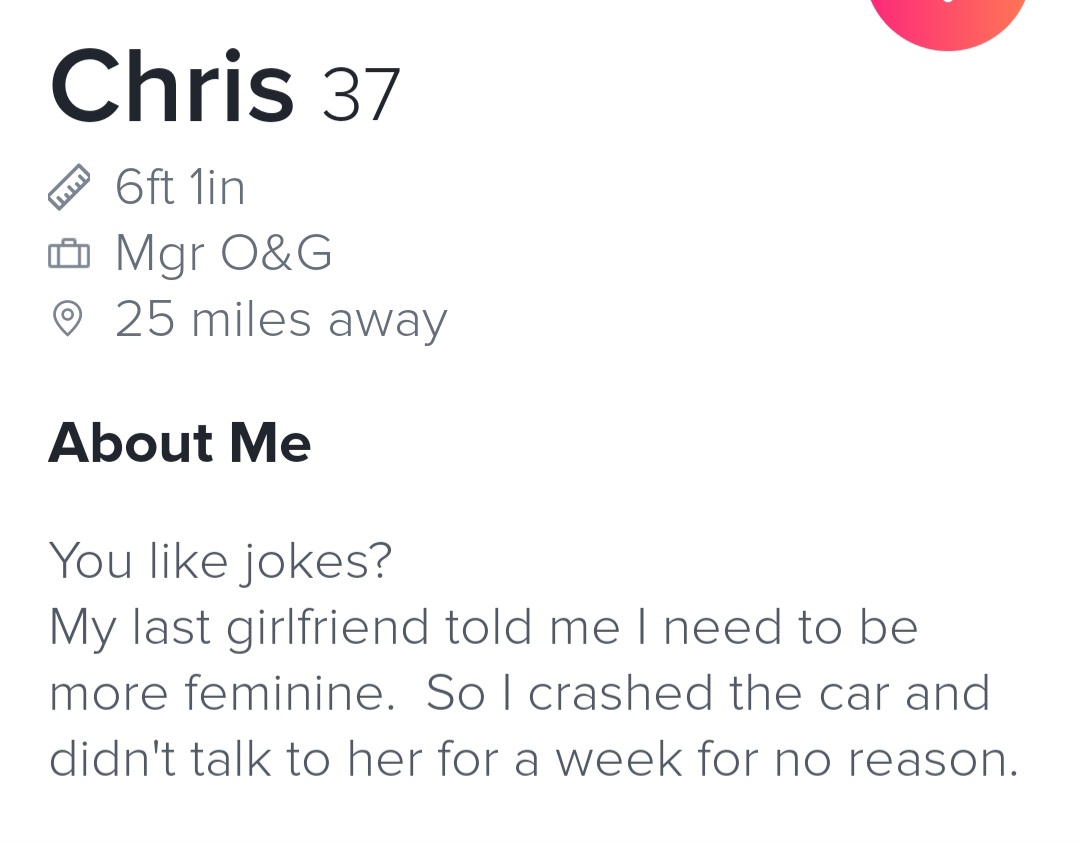
Task: Tap the Mgr O&G job title
Action: pos(223,254)
